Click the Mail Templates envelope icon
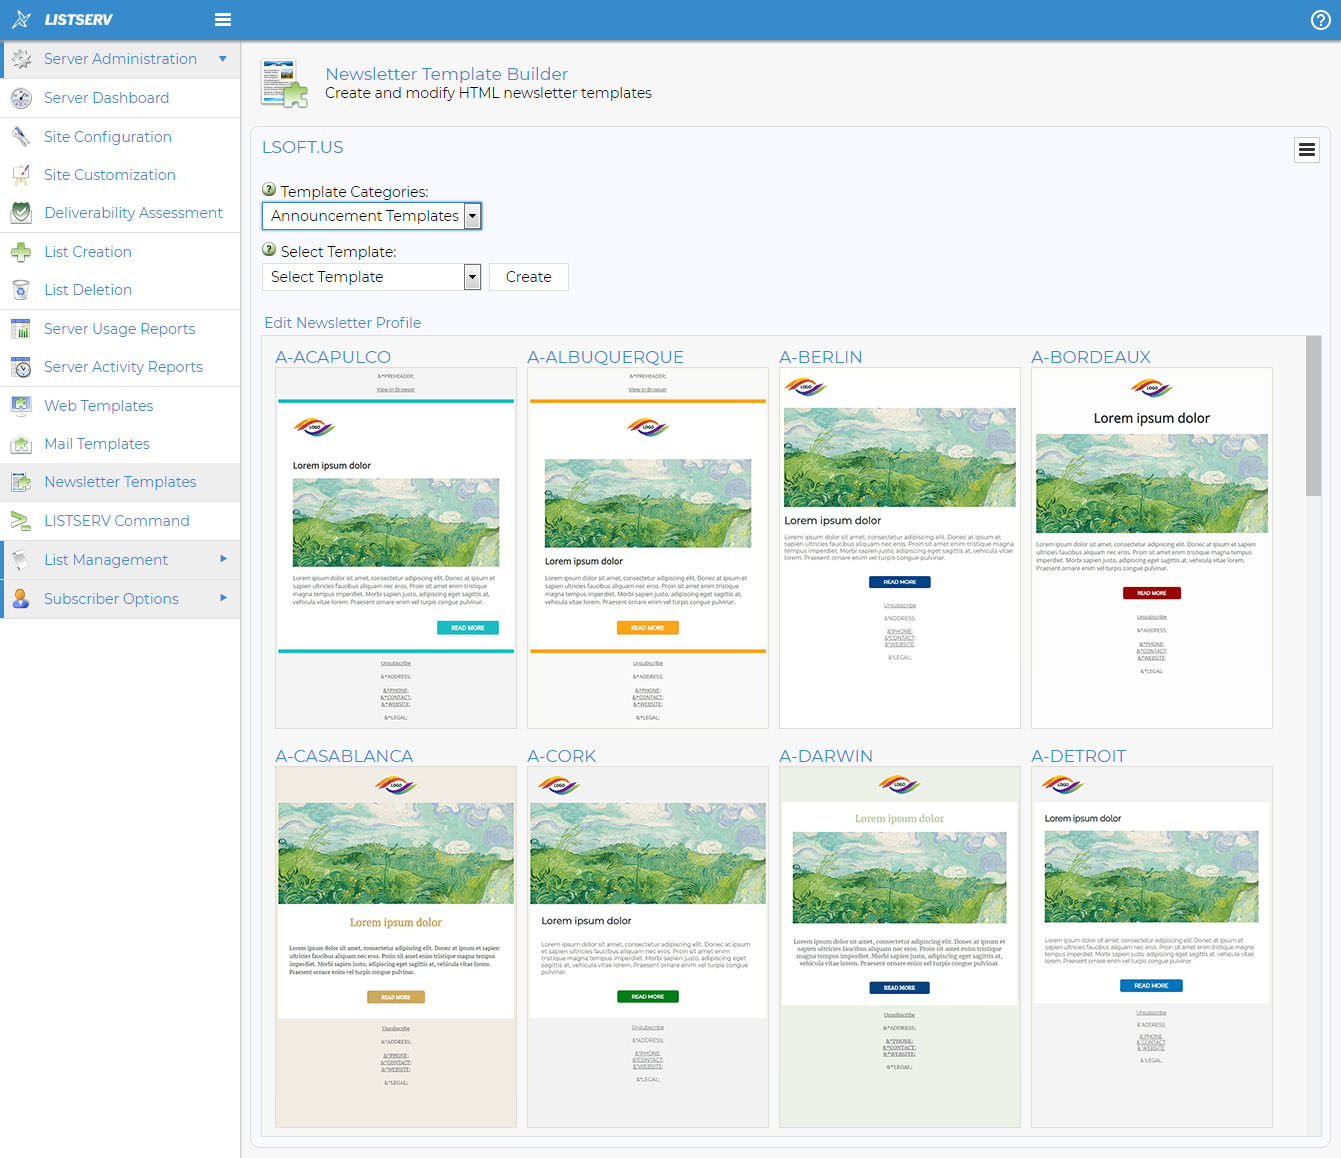 tap(21, 444)
